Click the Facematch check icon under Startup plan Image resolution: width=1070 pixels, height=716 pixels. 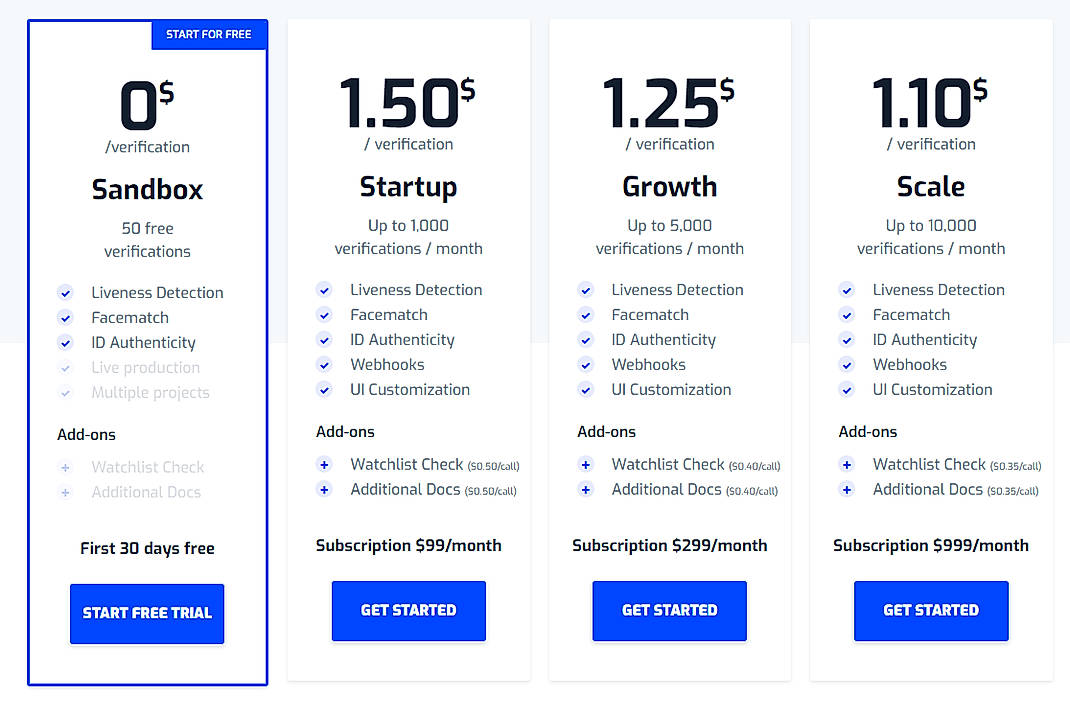[x=324, y=314]
